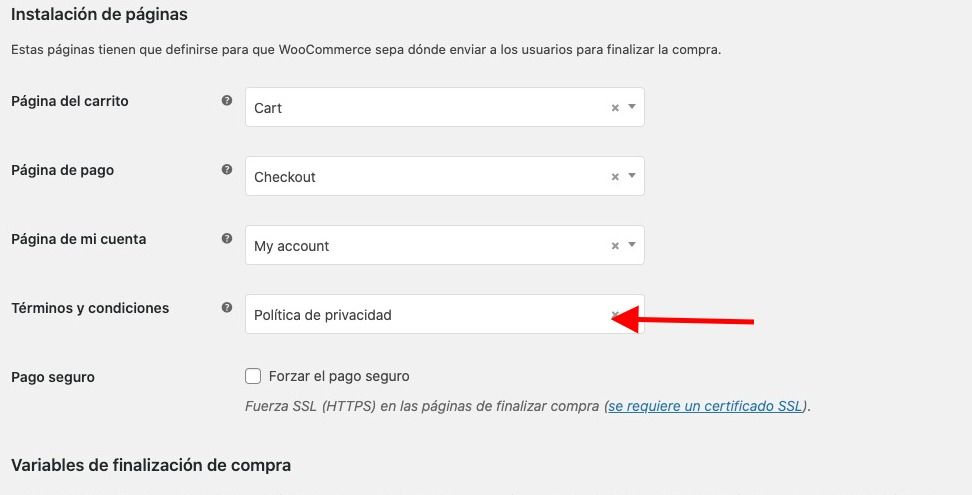
Task: Click the Cart text in select field
Action: point(268,108)
